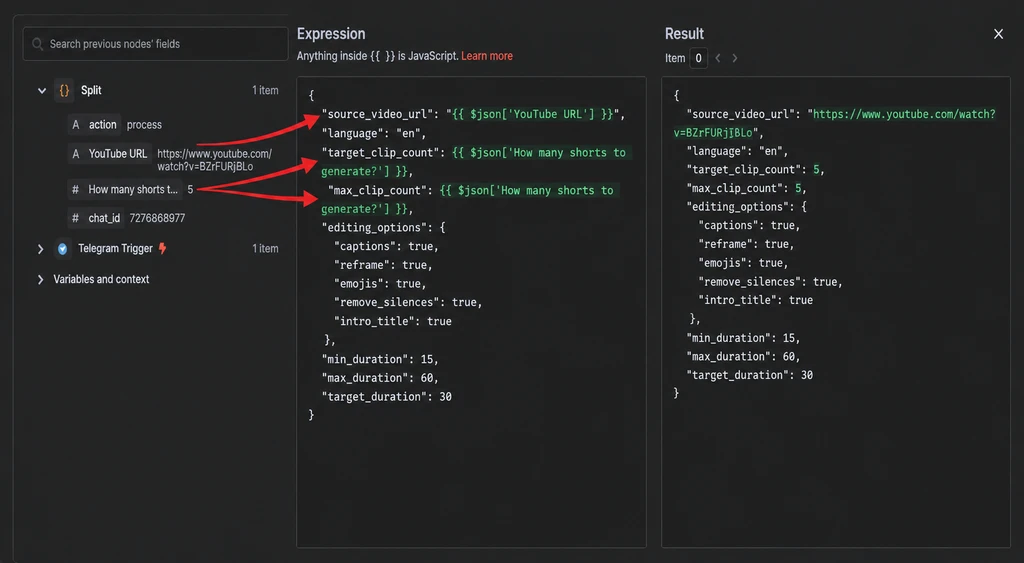Click the string type icon beside action
The width and height of the screenshot is (1024, 563).
click(76, 125)
